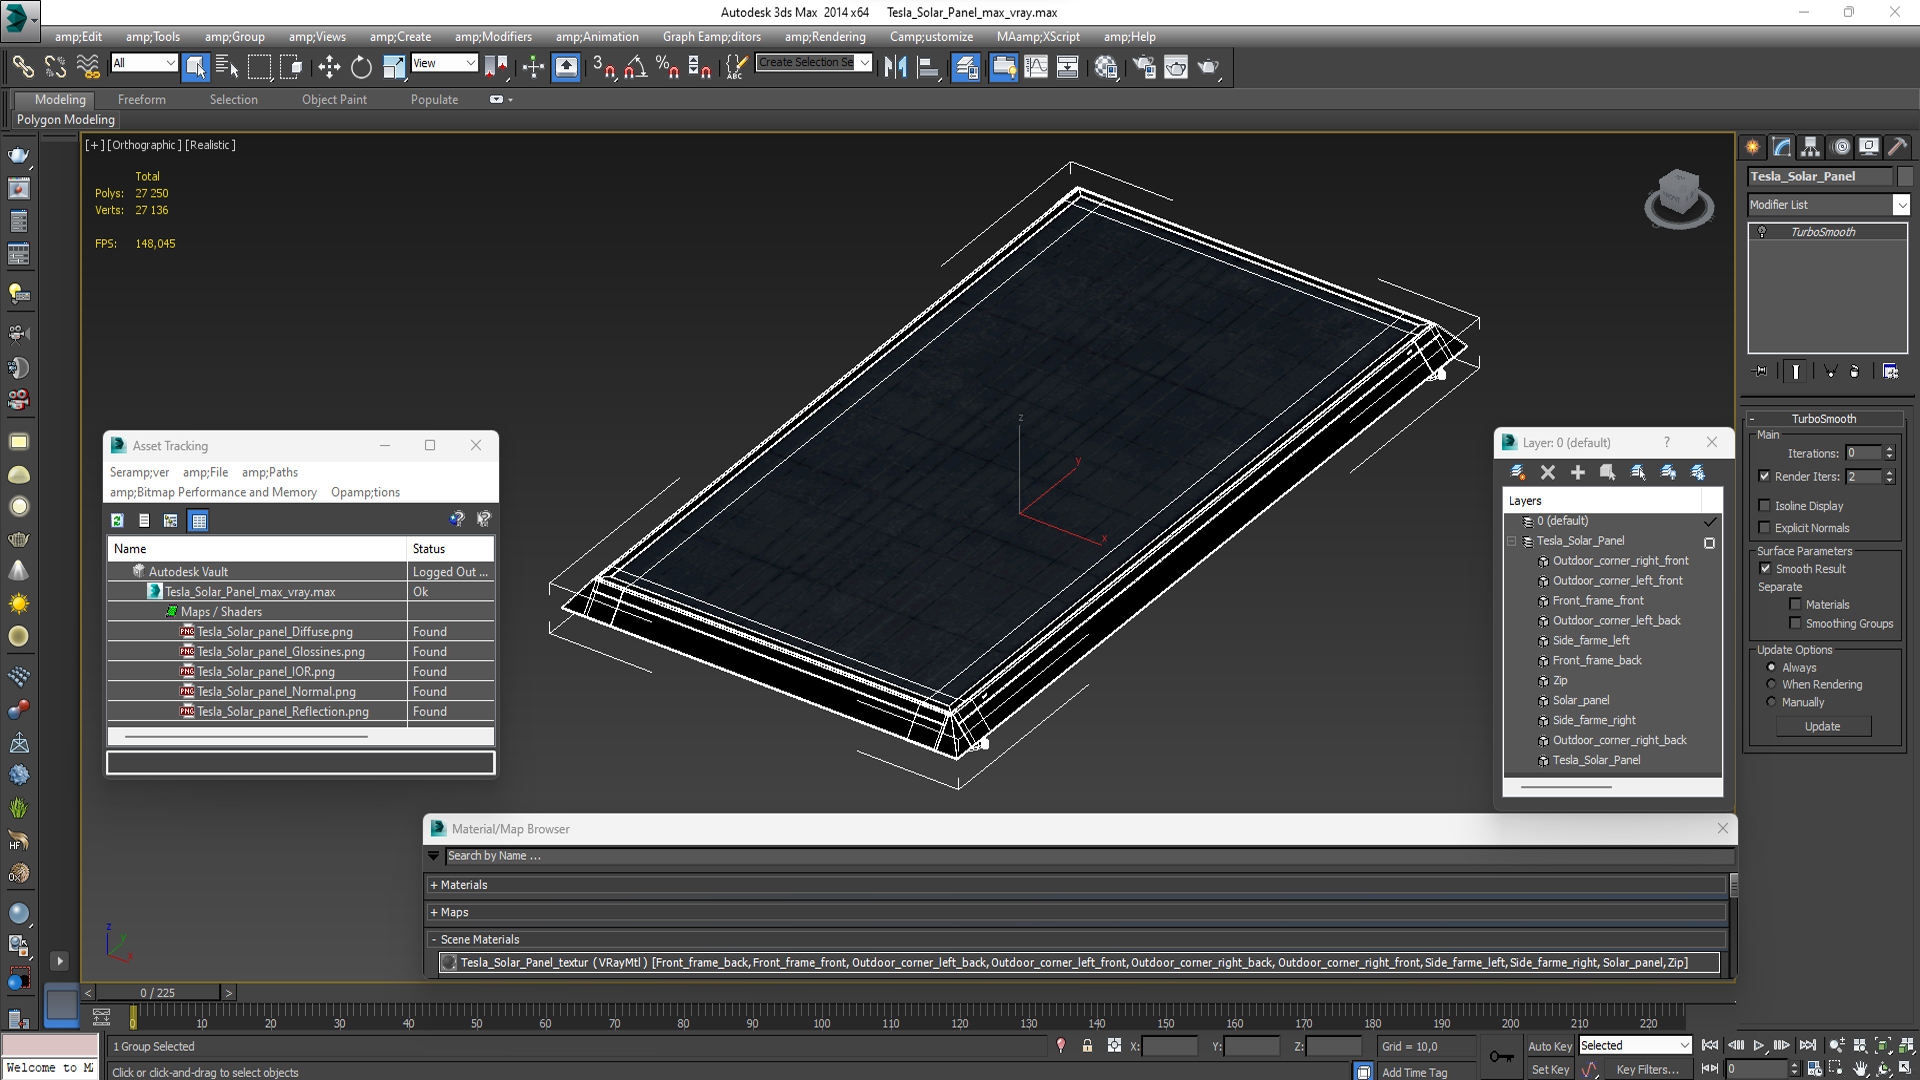Image resolution: width=1920 pixels, height=1080 pixels.
Task: Click the Play Animation button
Action: 1758,1045
